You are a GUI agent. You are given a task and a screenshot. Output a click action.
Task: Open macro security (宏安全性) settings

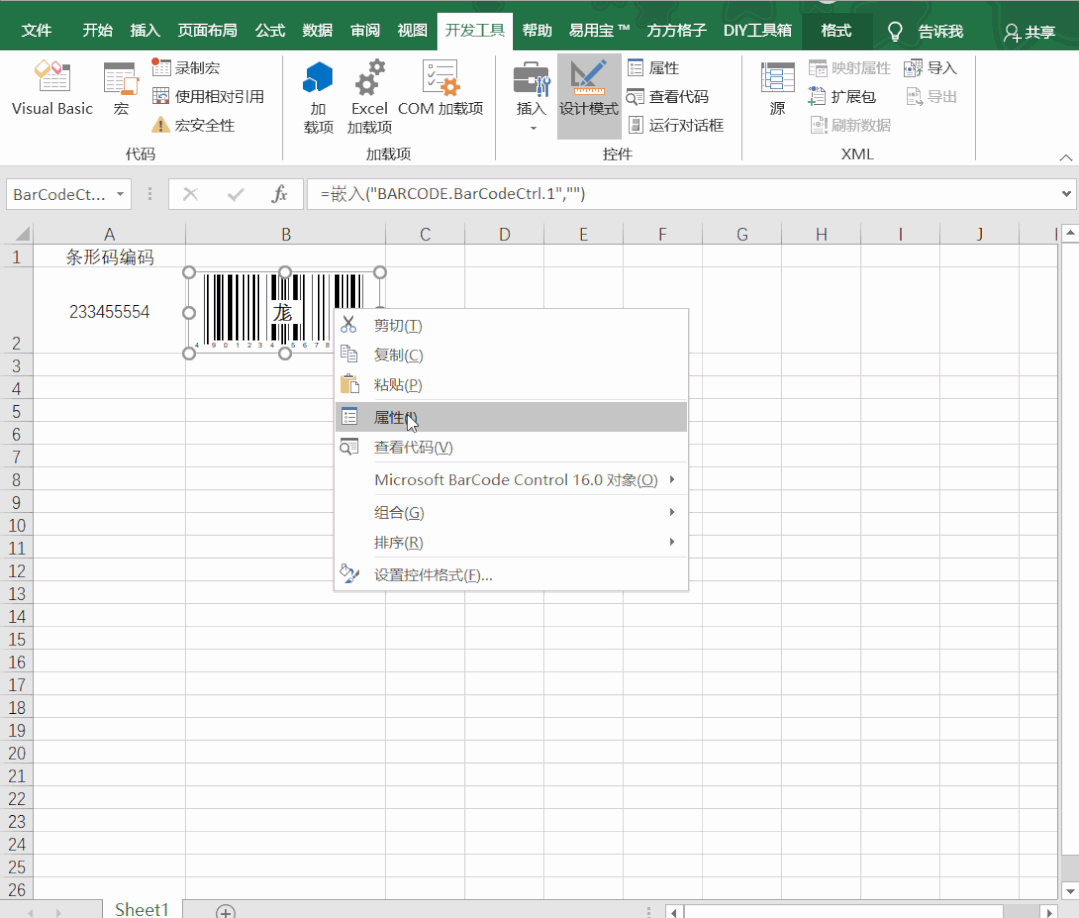(x=193, y=125)
